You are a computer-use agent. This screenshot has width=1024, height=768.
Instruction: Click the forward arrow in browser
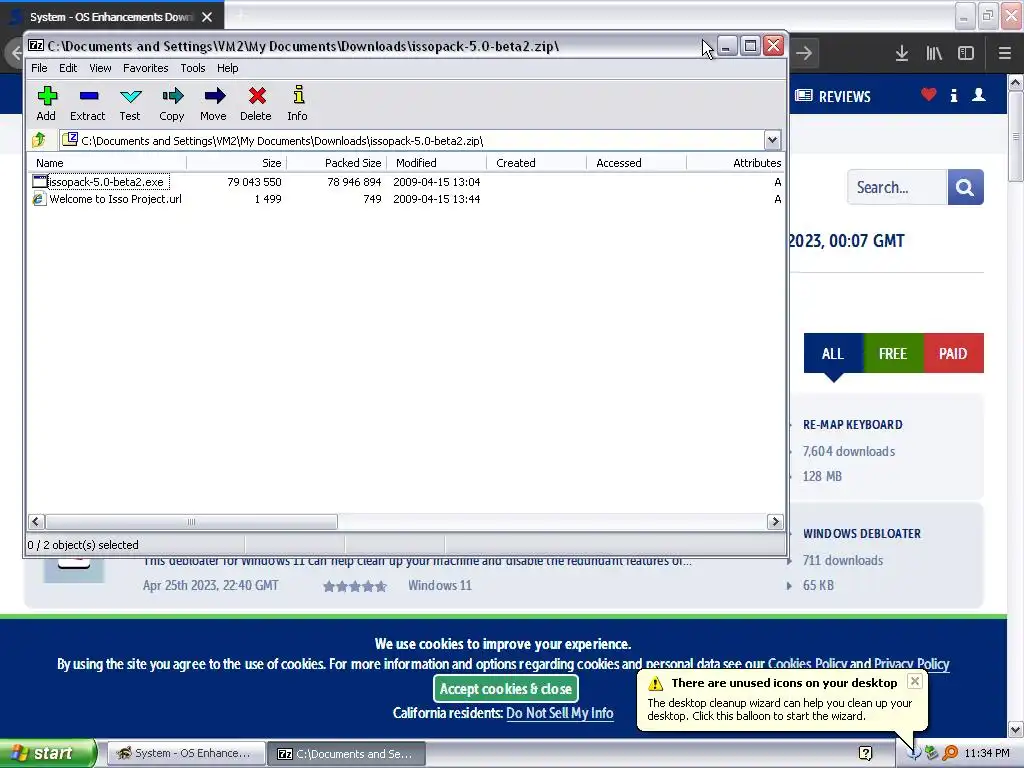point(804,54)
